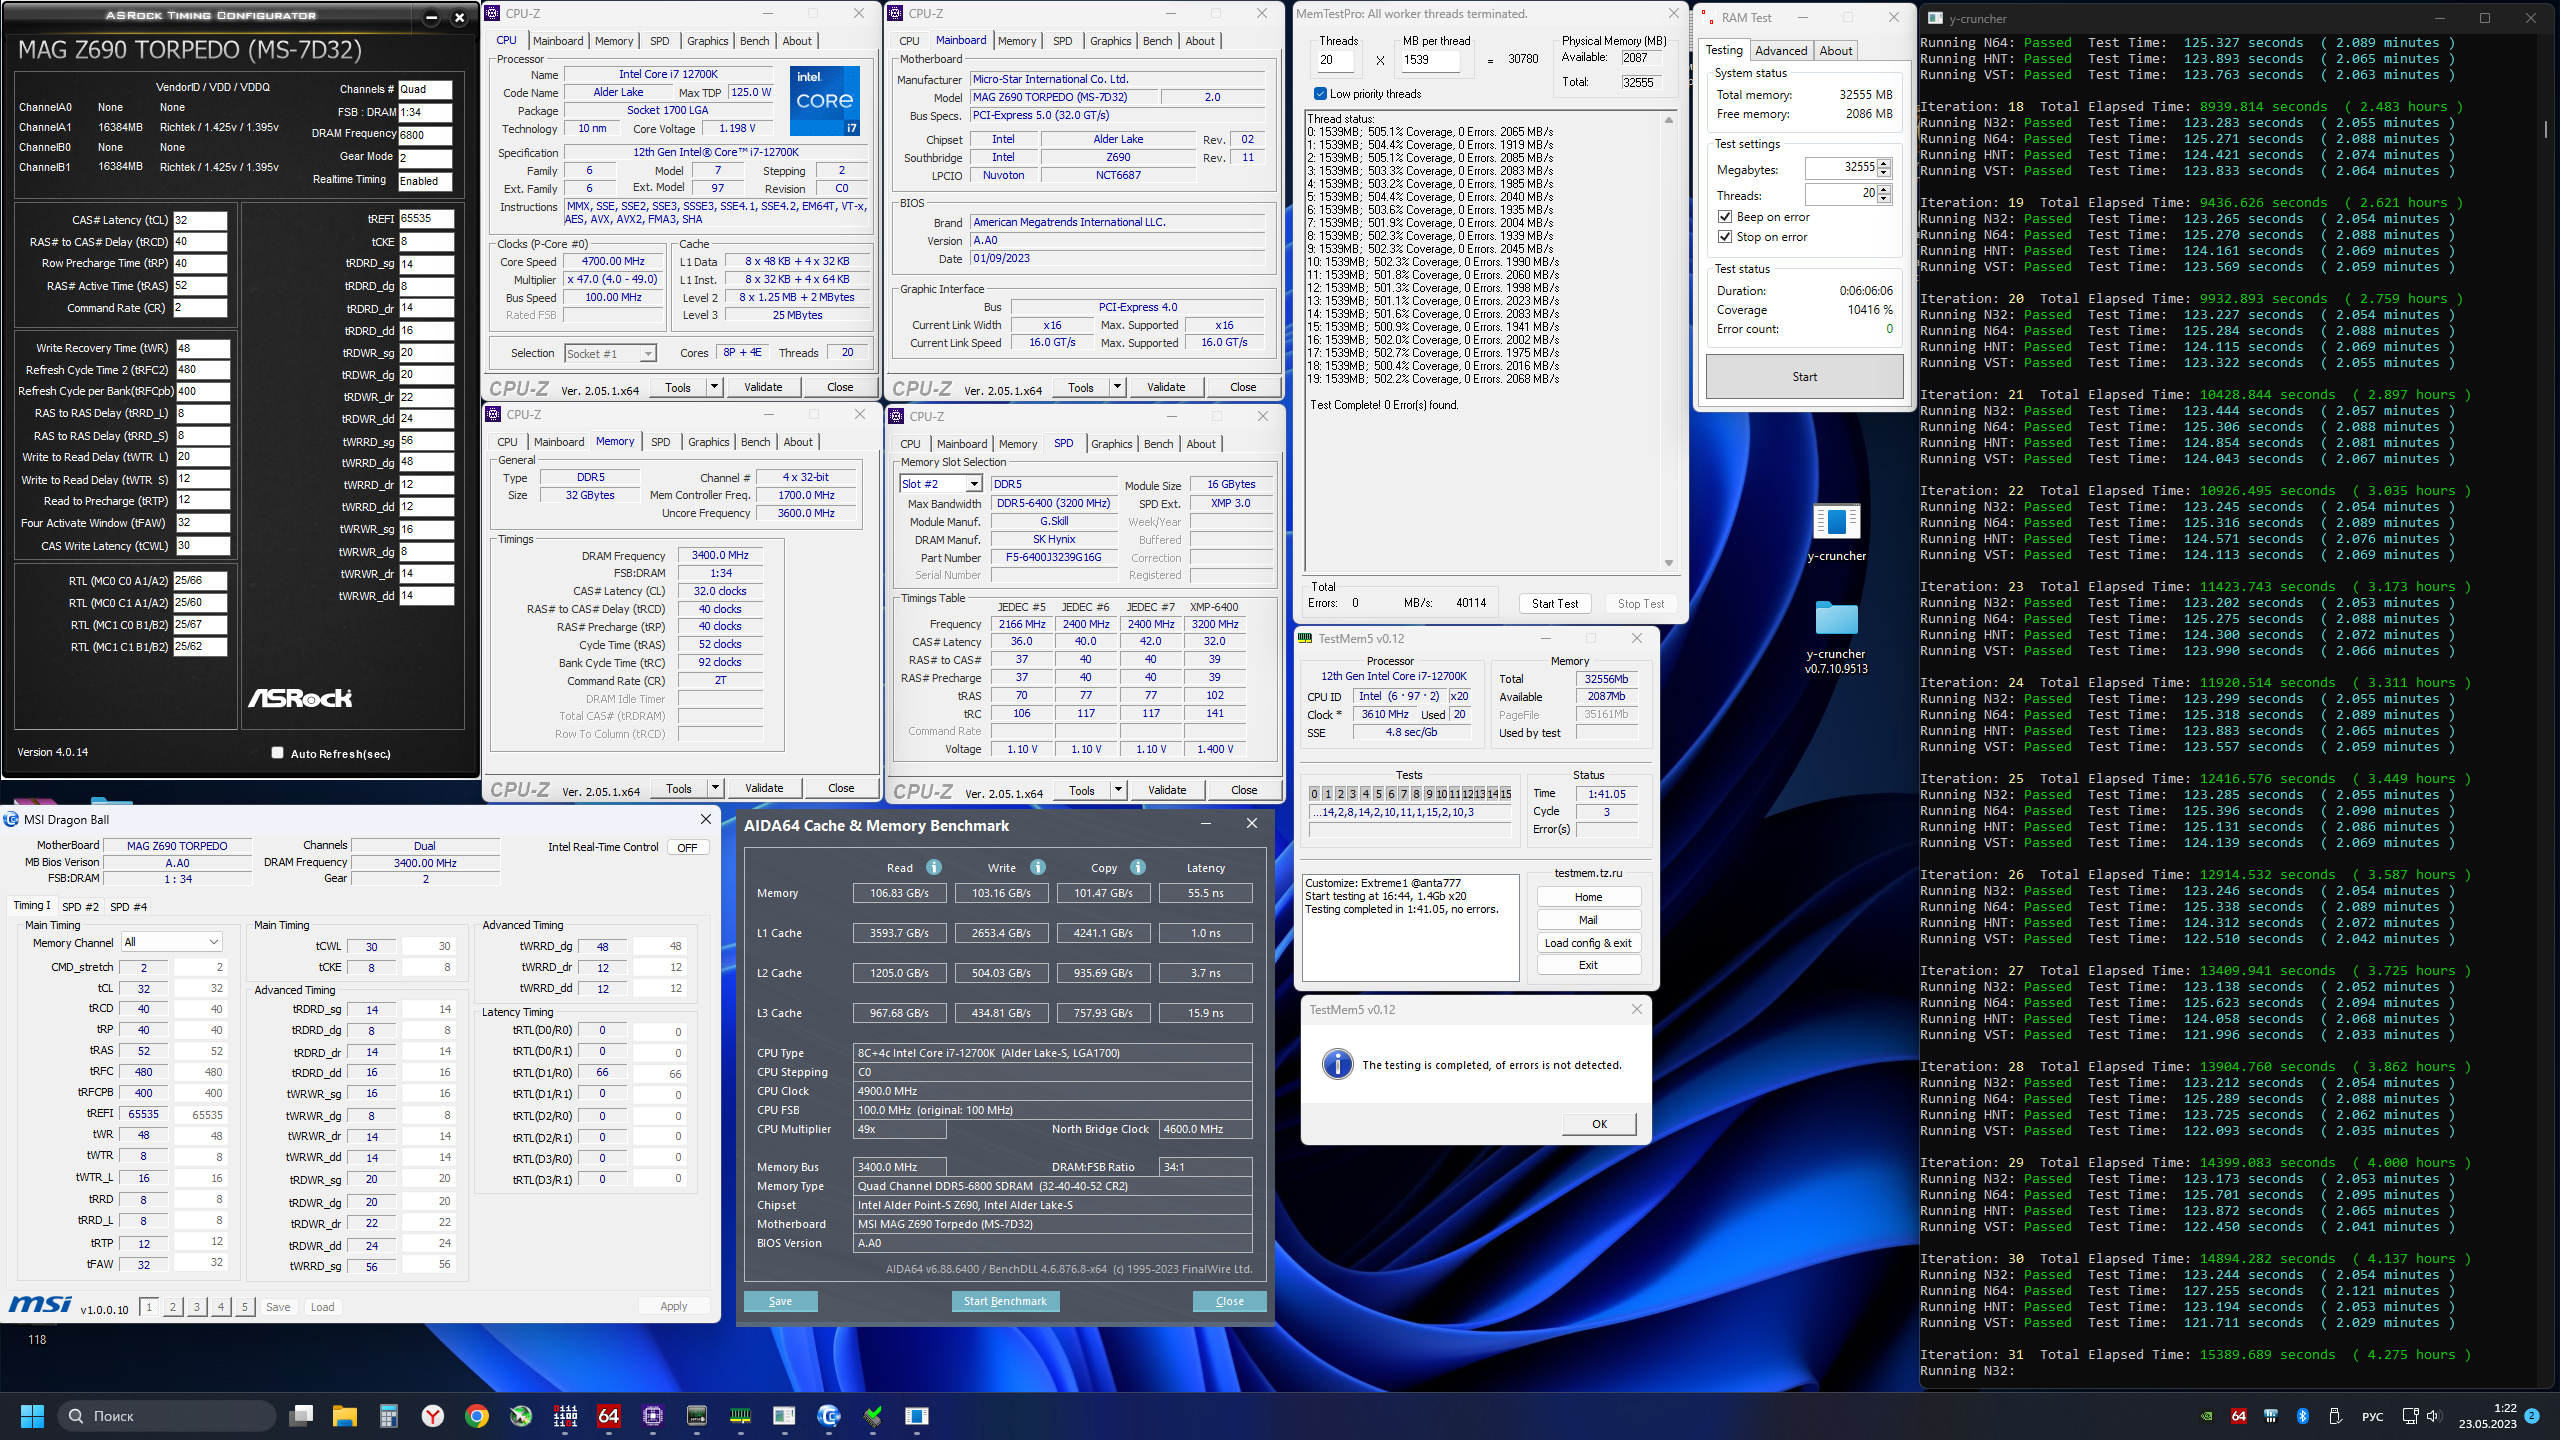Open Calculator from the taskbar
The width and height of the screenshot is (2560, 1440).
click(389, 1416)
